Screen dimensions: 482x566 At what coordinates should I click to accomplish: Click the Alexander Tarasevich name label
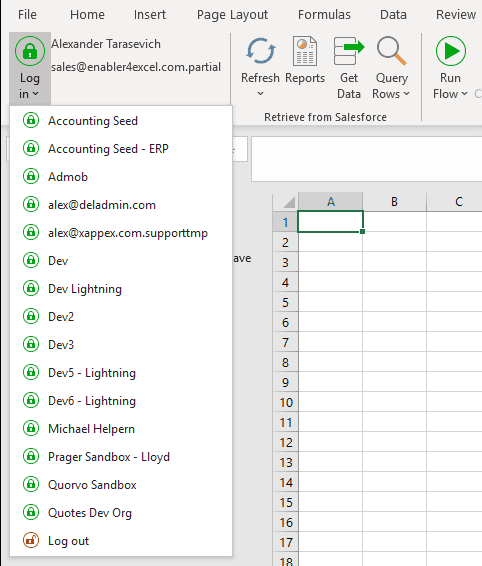click(x=106, y=44)
